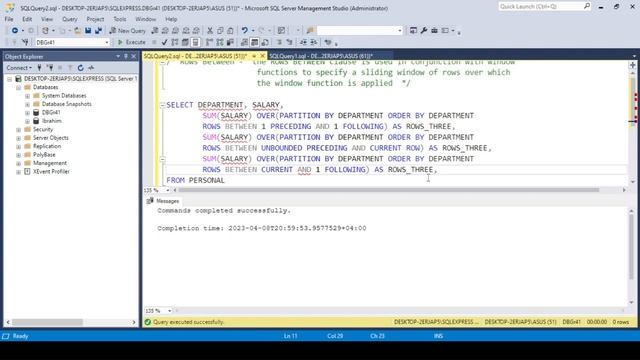
Task: Click the Object Explorer horizontal scrollbar
Action: point(47,322)
